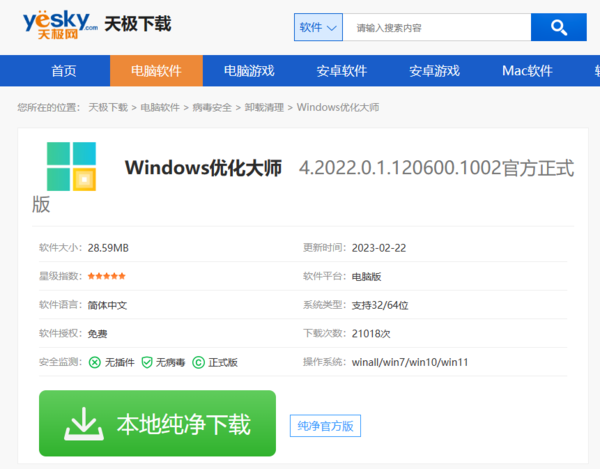The width and height of the screenshot is (600, 469).
Task: Click the 天极下载 breadcrumb link
Action: click(x=108, y=107)
